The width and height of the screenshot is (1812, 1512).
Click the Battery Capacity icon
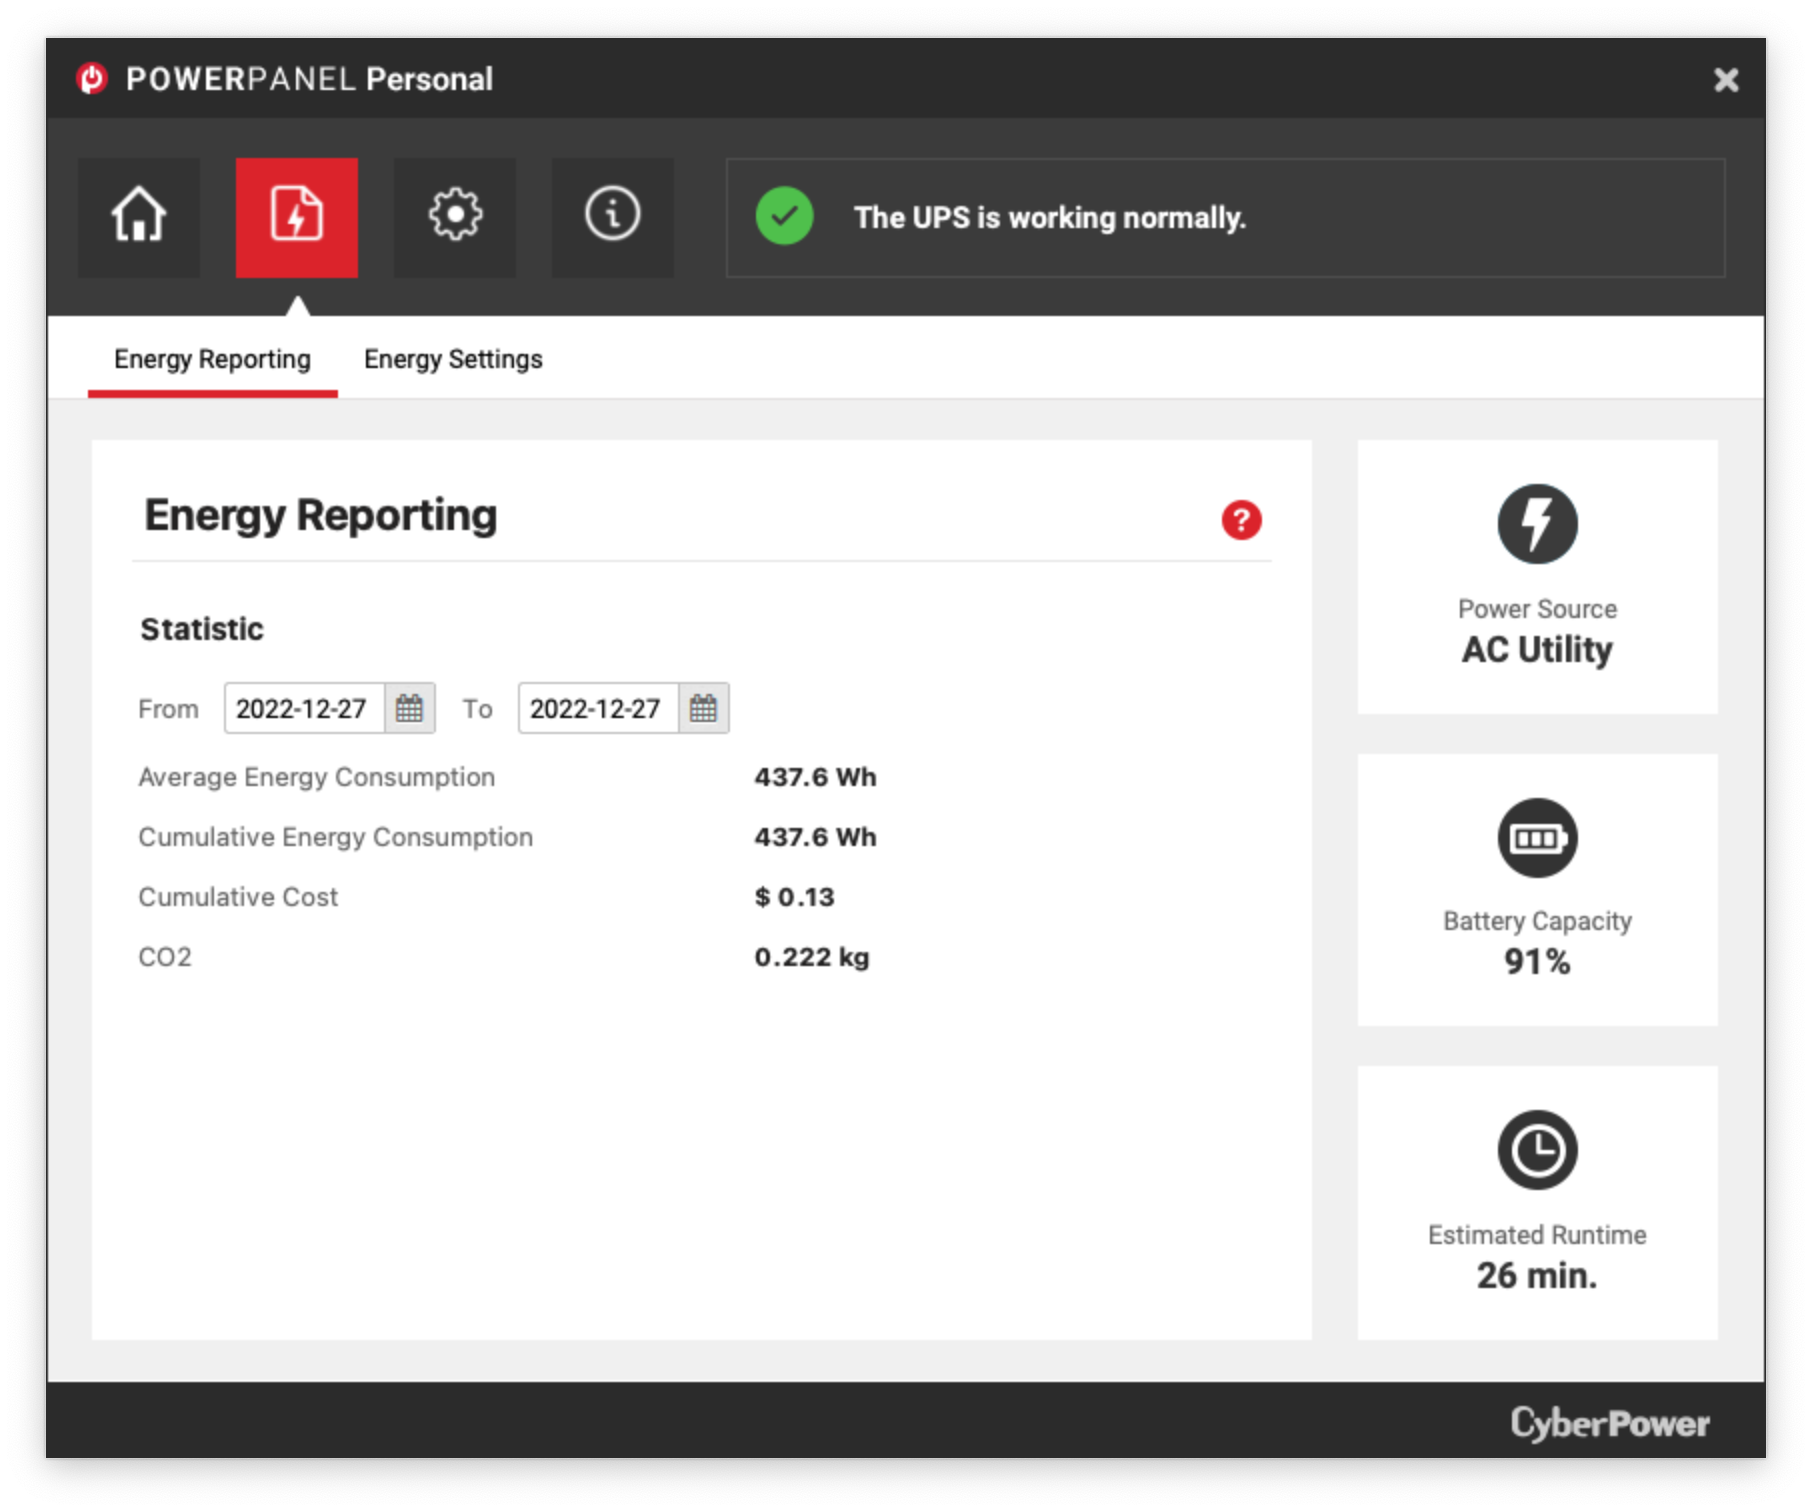tap(1537, 838)
